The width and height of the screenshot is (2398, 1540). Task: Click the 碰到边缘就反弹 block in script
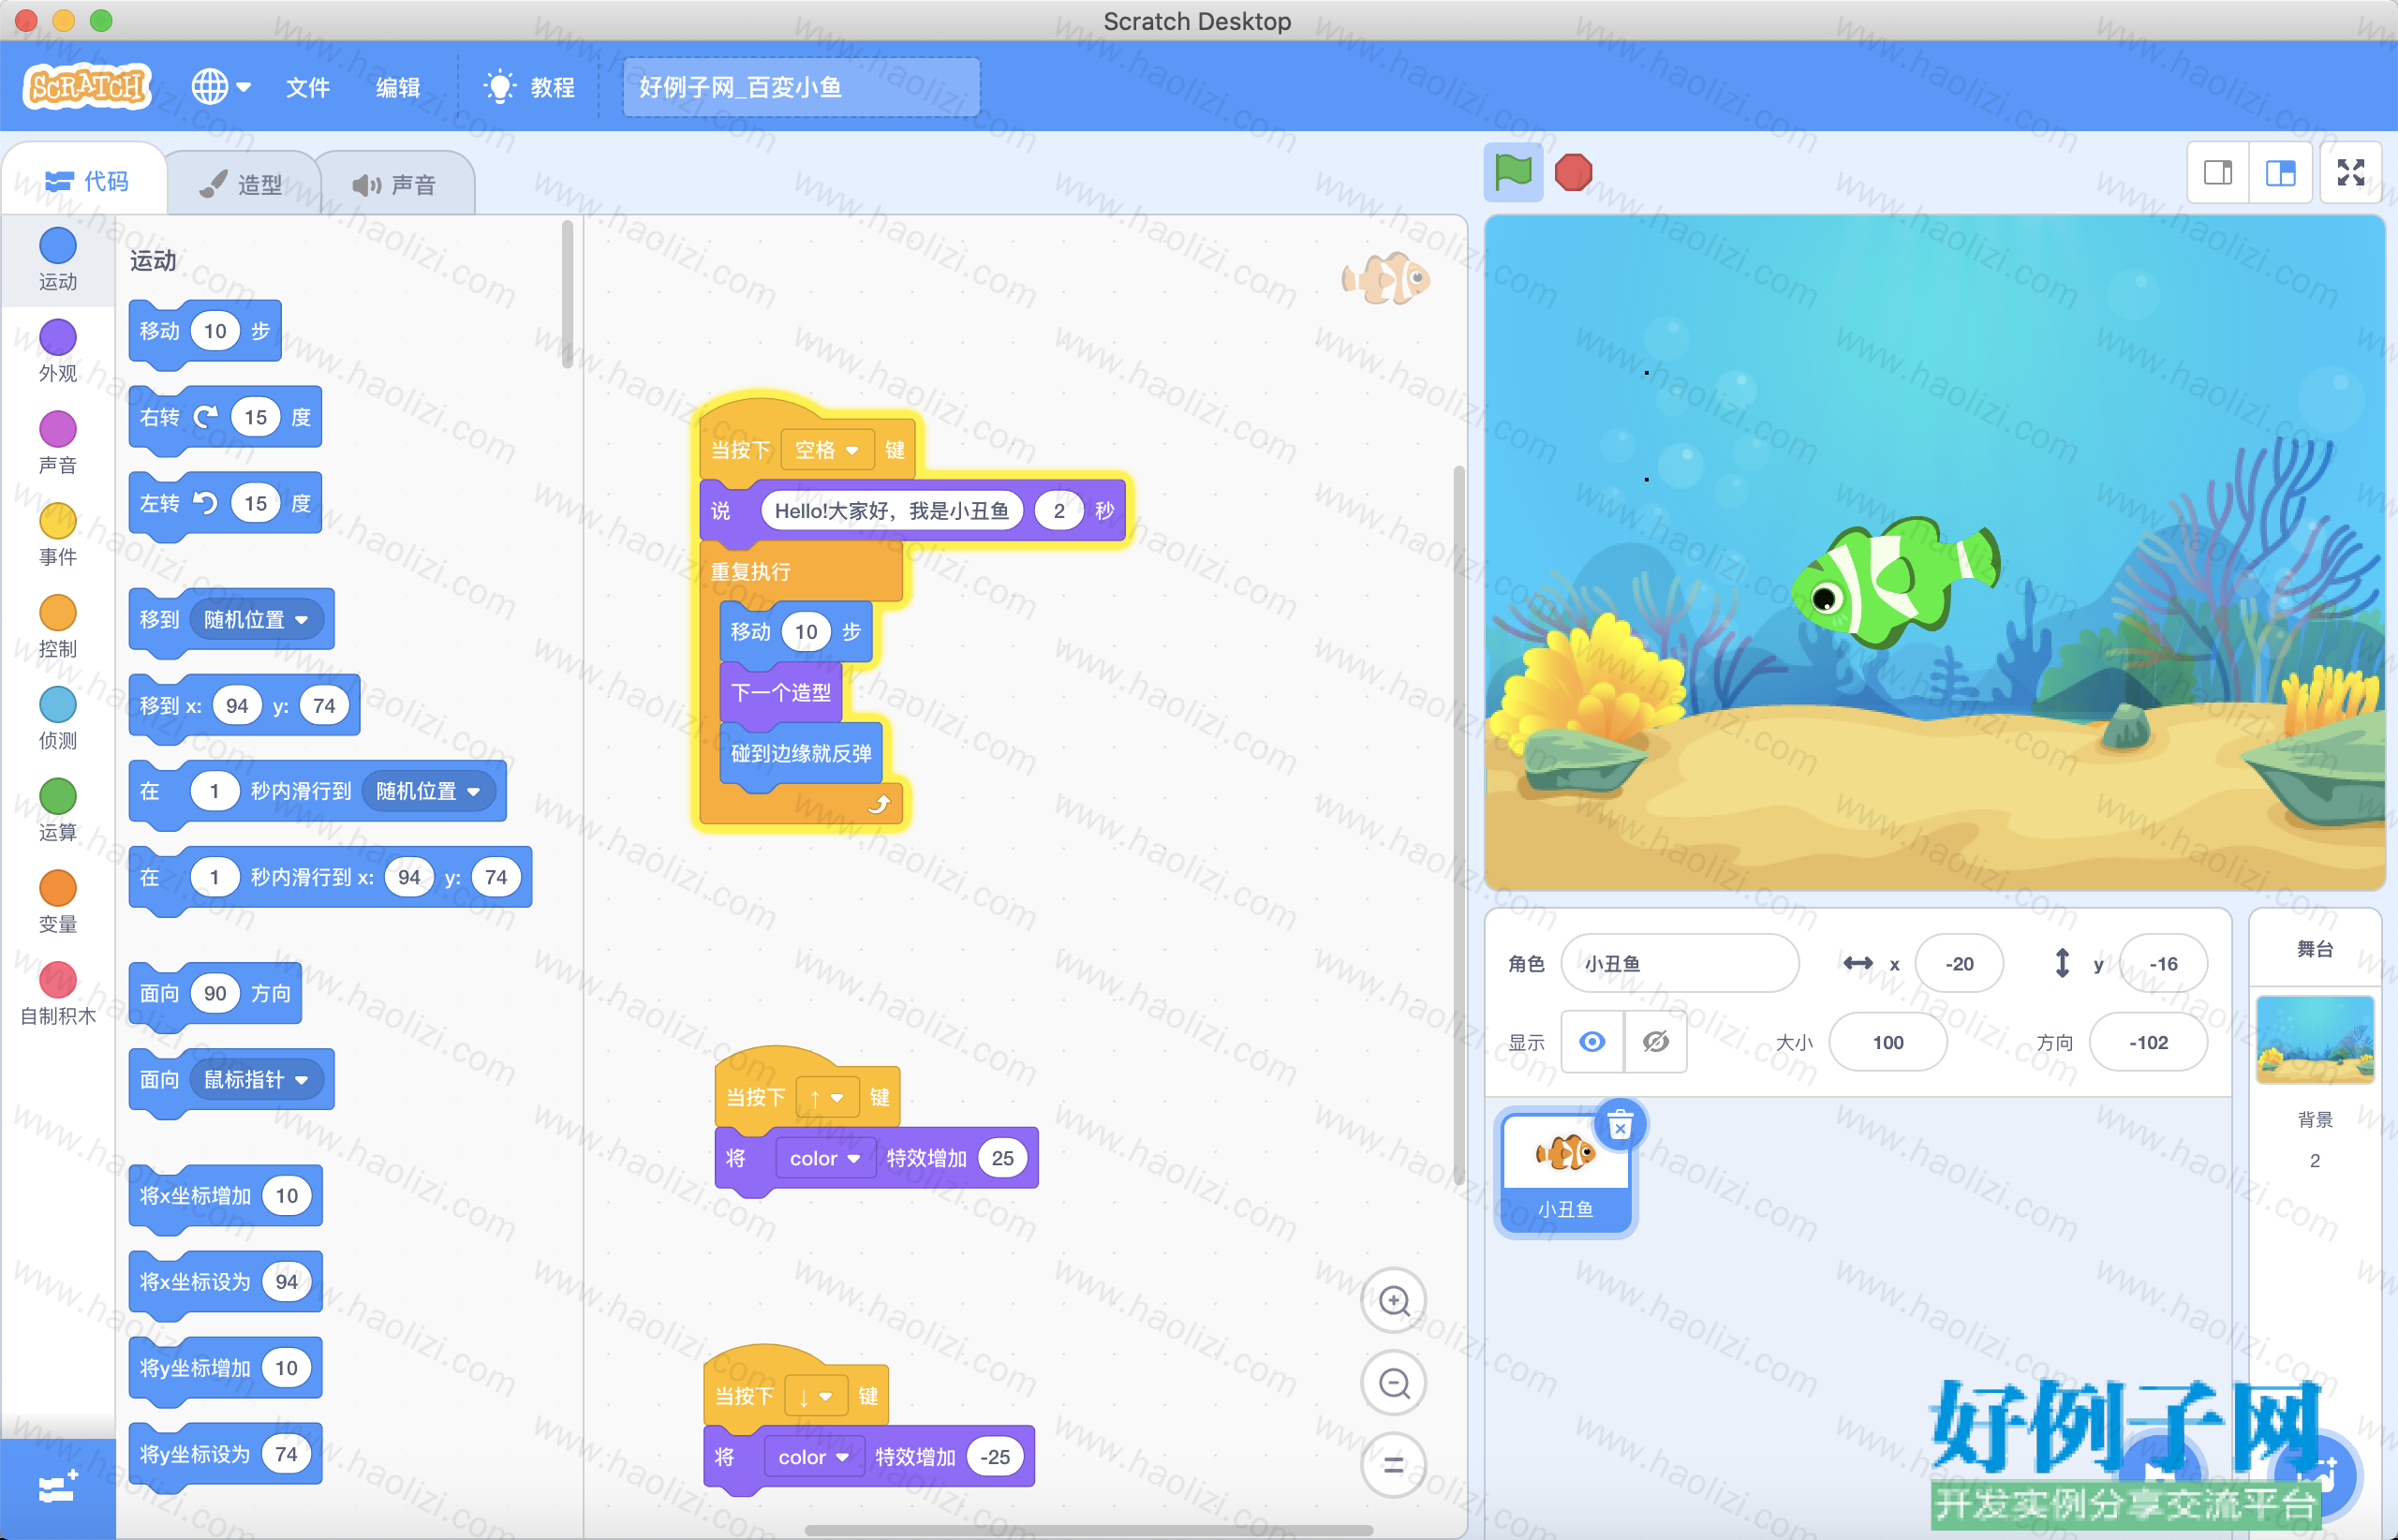click(x=801, y=753)
